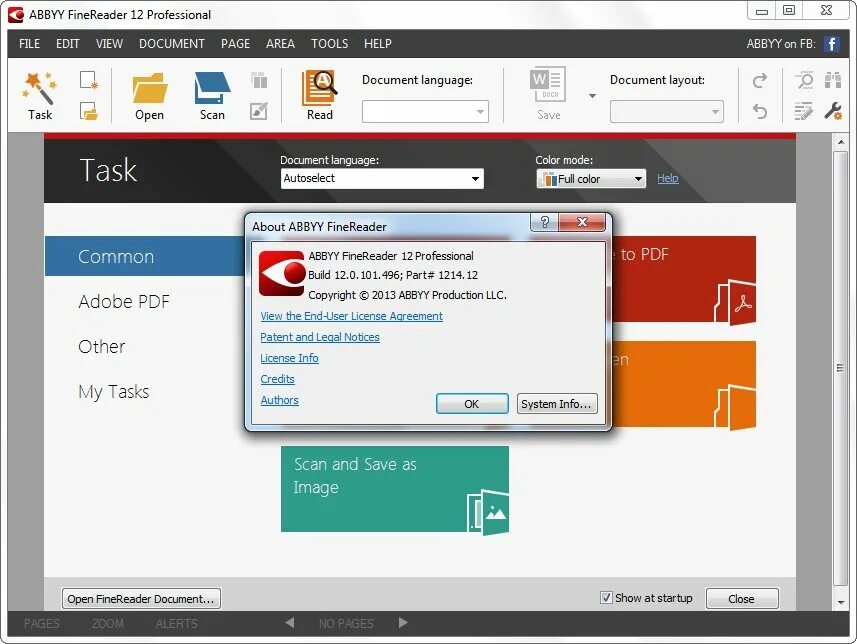Open the Authors link
This screenshot has width=857, height=644.
click(279, 400)
